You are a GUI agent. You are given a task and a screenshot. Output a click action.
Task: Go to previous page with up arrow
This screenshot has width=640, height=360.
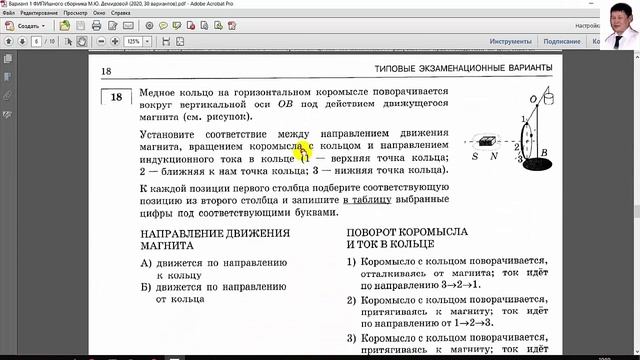pyautogui.click(x=9, y=41)
